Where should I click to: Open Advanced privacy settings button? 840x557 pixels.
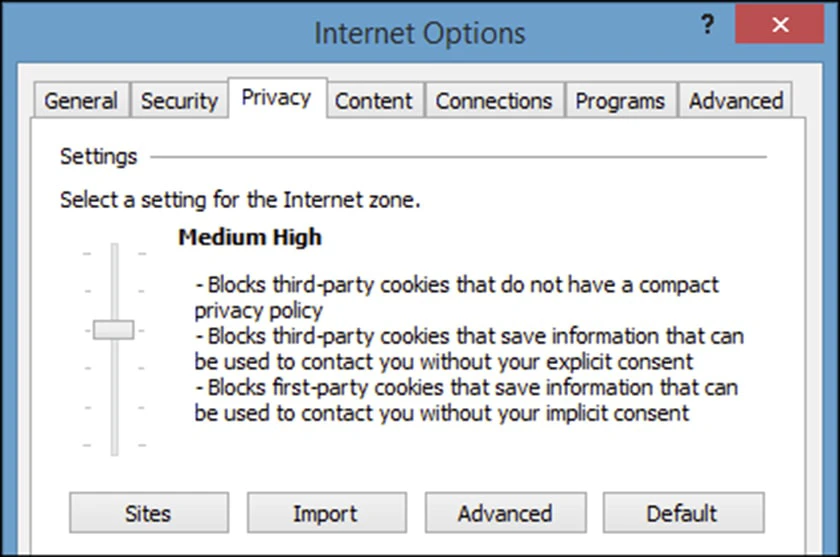[505, 513]
